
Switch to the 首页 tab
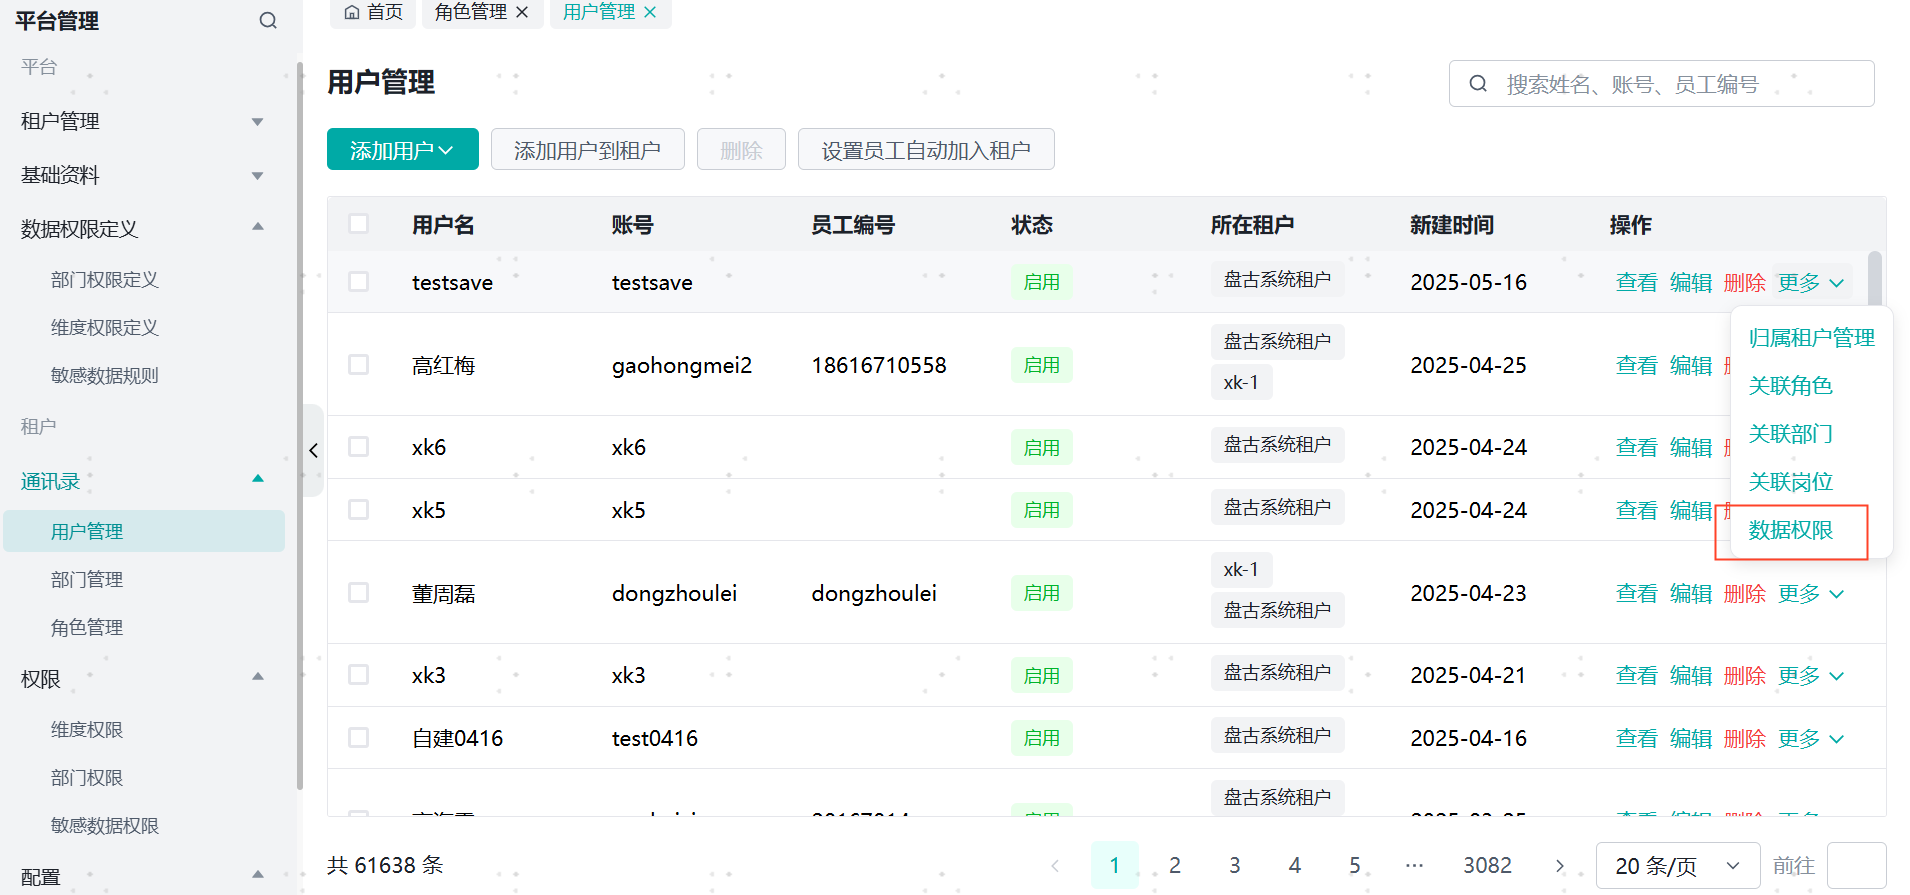(373, 12)
